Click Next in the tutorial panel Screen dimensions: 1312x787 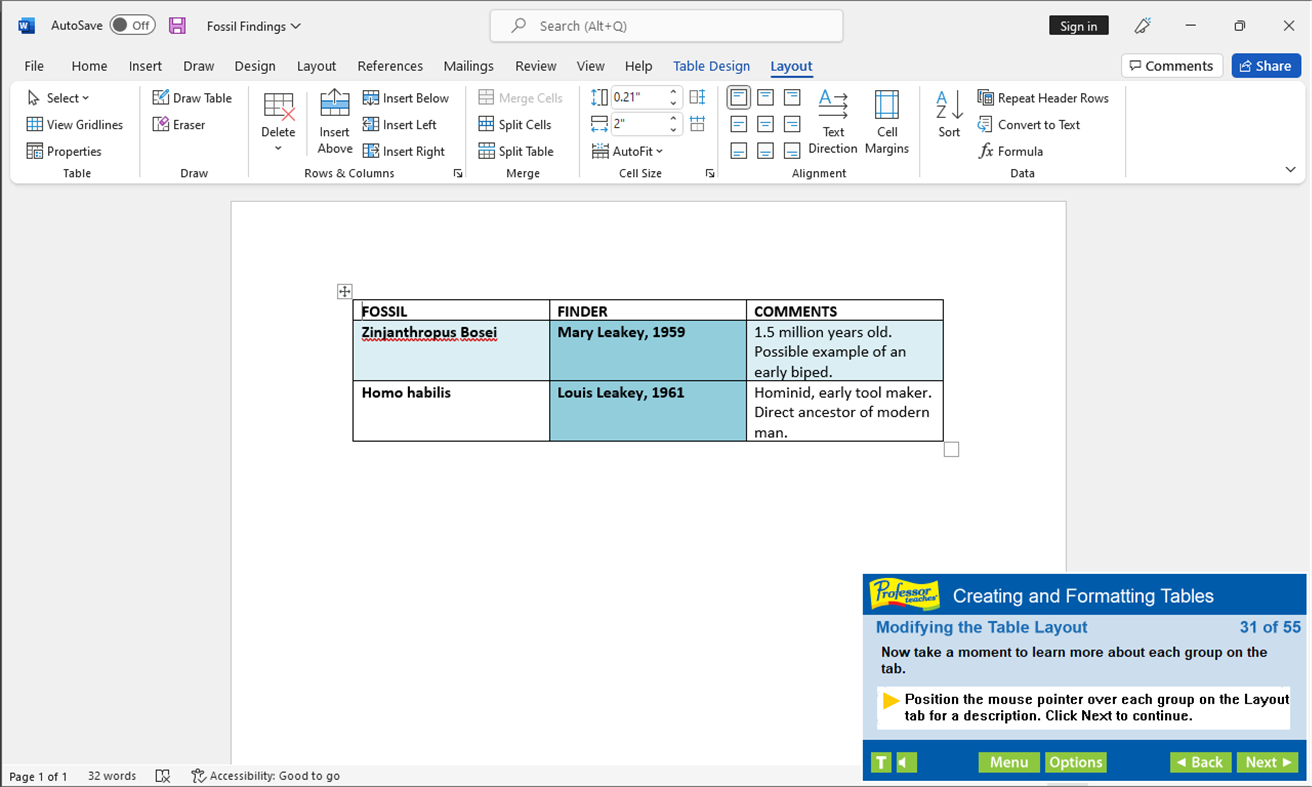pos(1267,761)
